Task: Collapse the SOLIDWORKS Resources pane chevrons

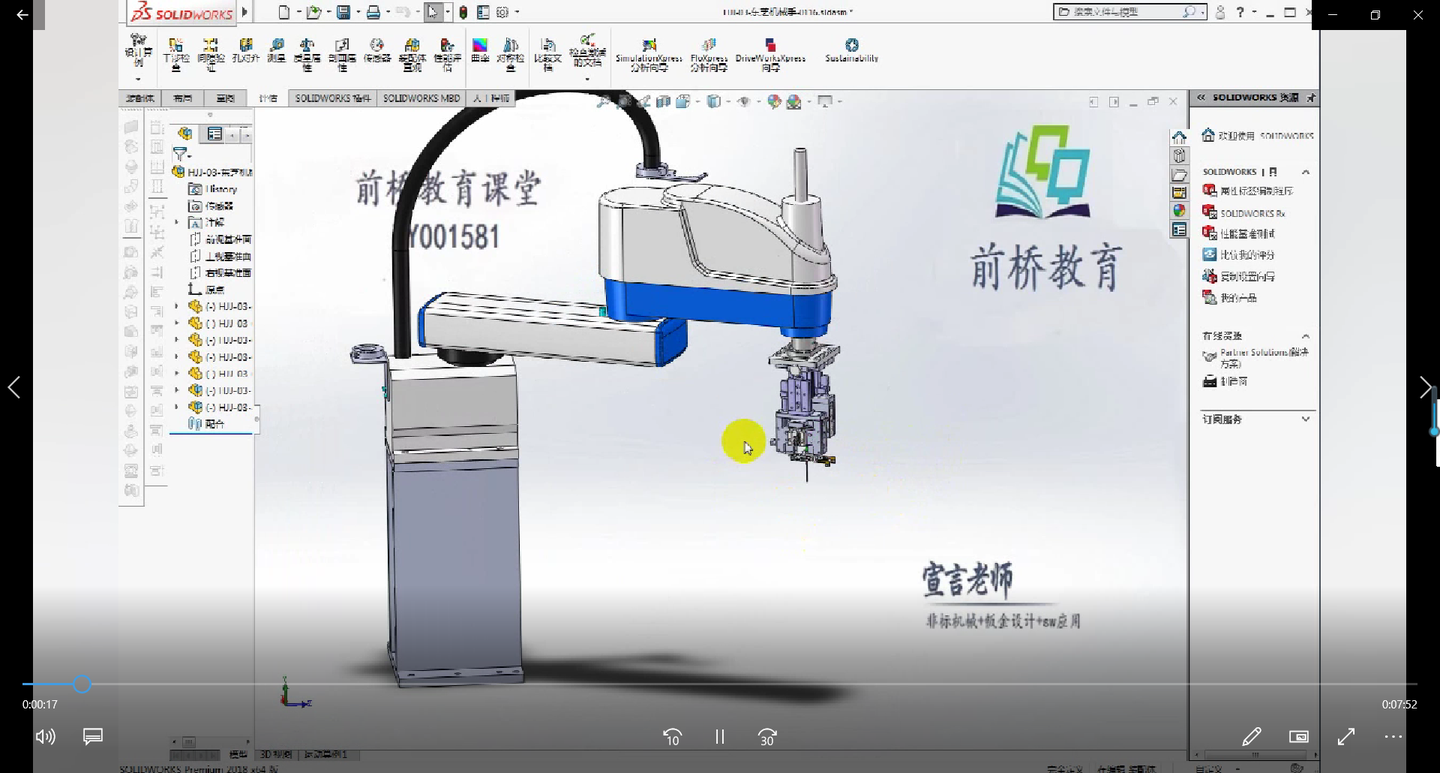Action: 1200,98
